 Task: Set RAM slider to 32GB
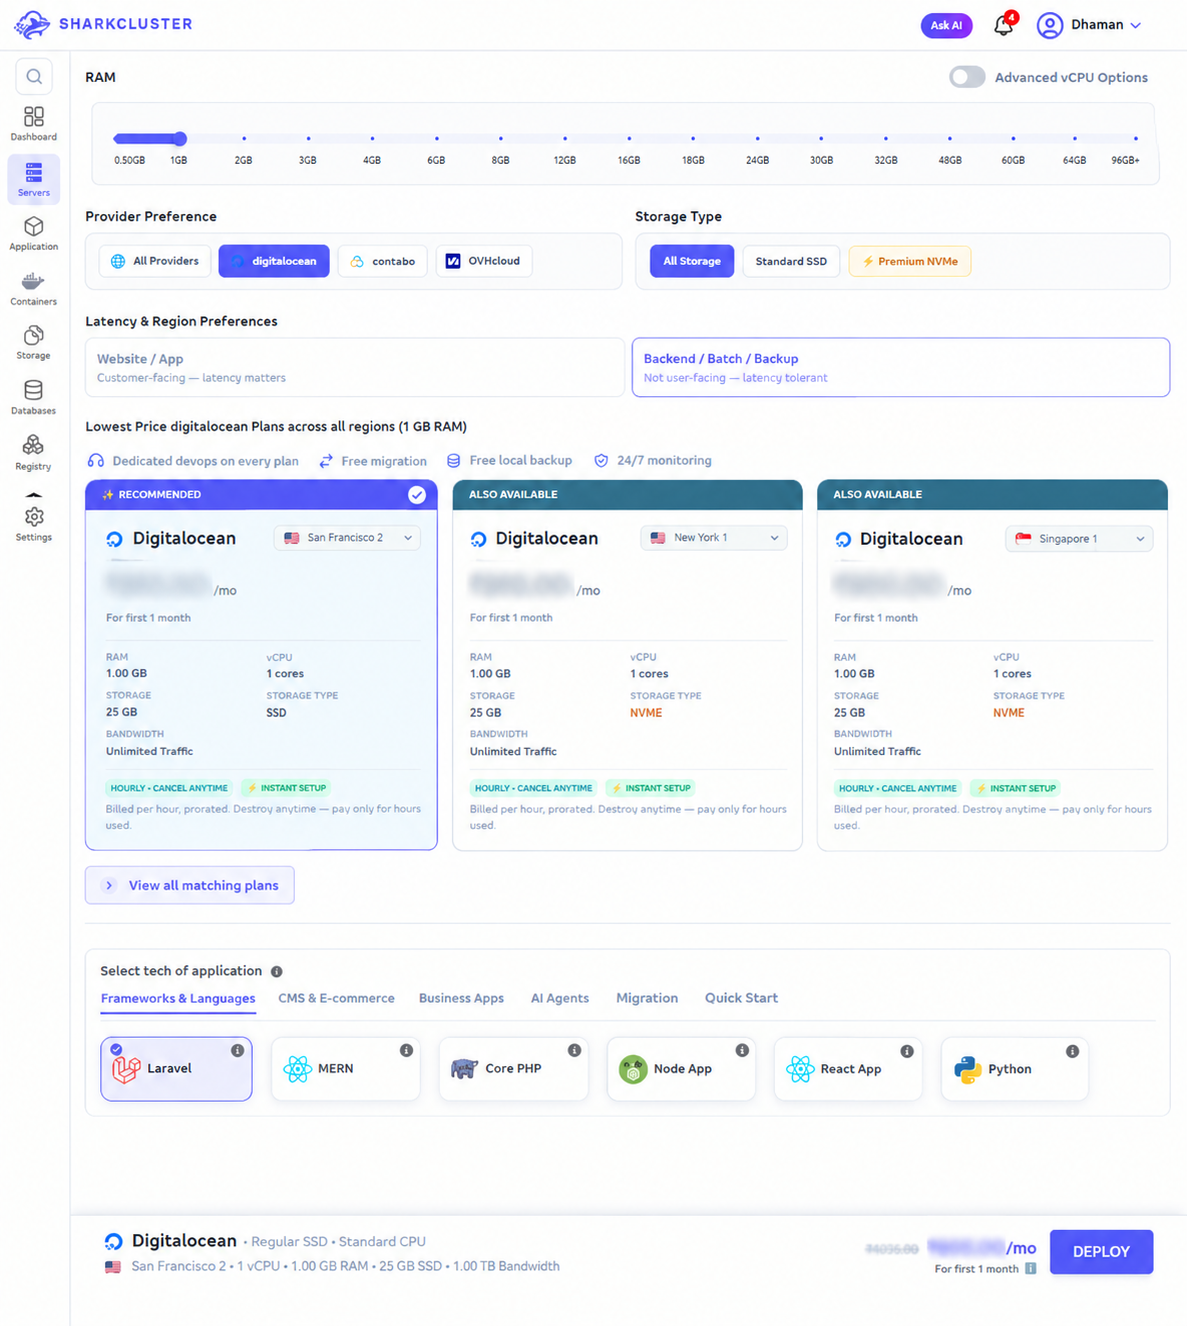pyautogui.click(x=886, y=139)
